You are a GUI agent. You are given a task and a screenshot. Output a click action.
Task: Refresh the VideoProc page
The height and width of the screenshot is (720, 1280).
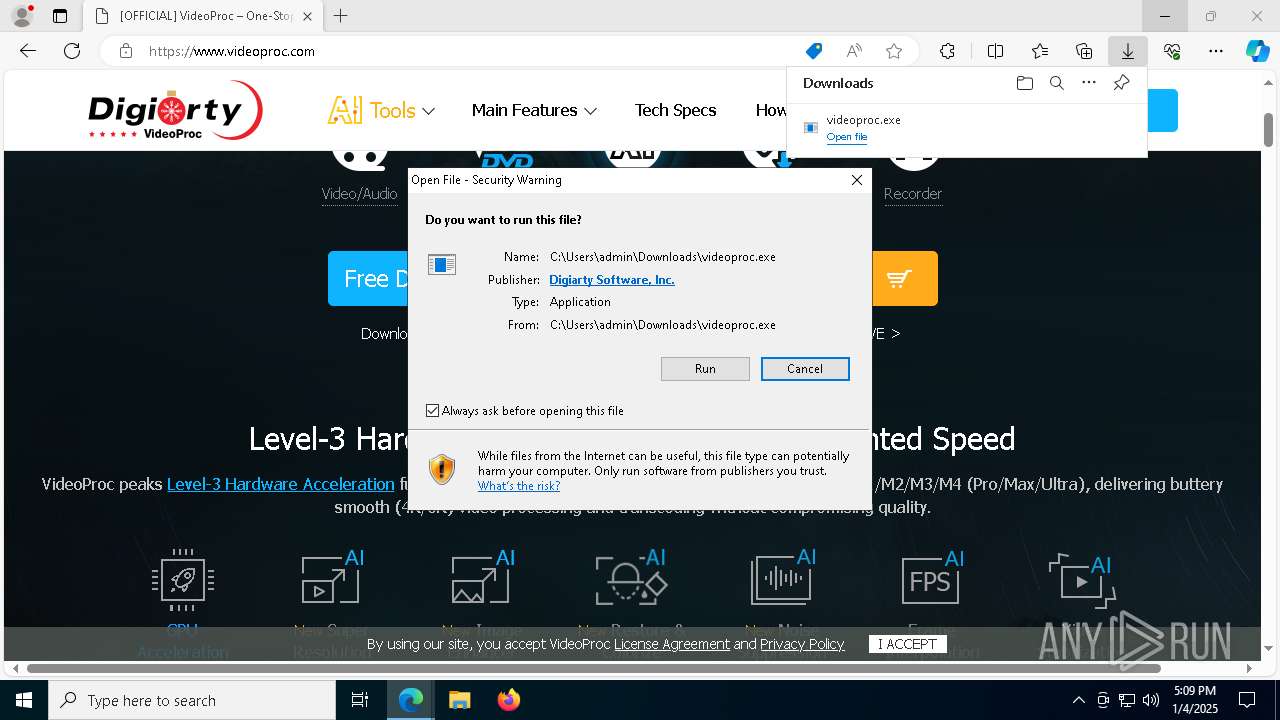[x=72, y=51]
